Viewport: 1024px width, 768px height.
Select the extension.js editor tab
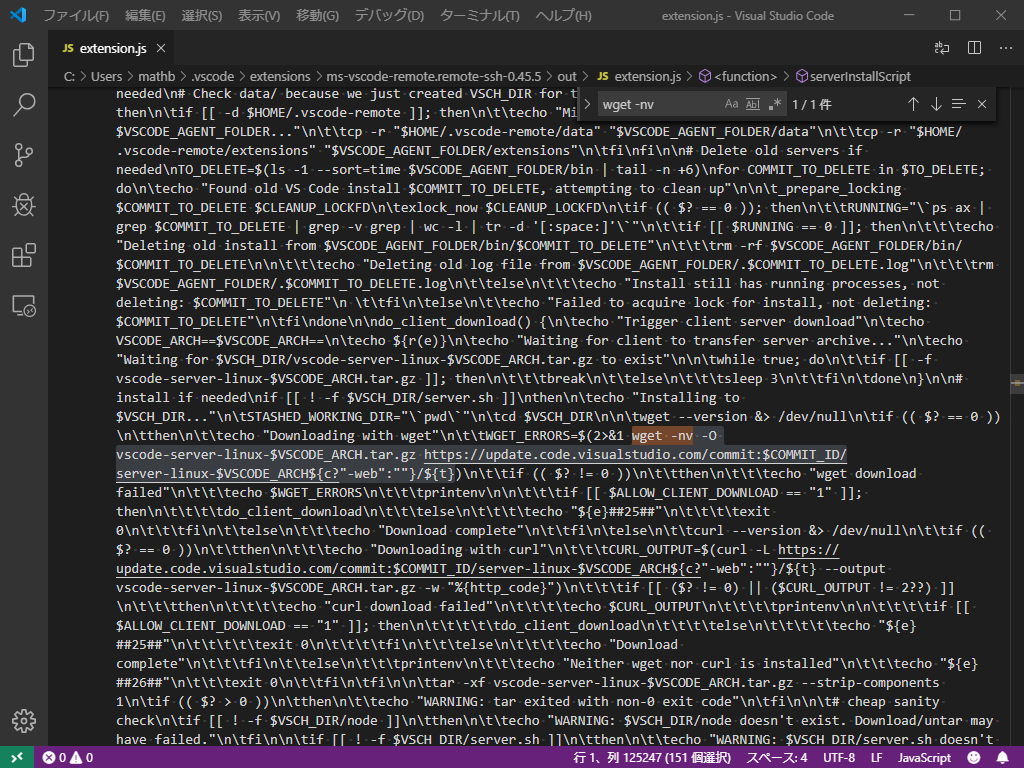(114, 48)
